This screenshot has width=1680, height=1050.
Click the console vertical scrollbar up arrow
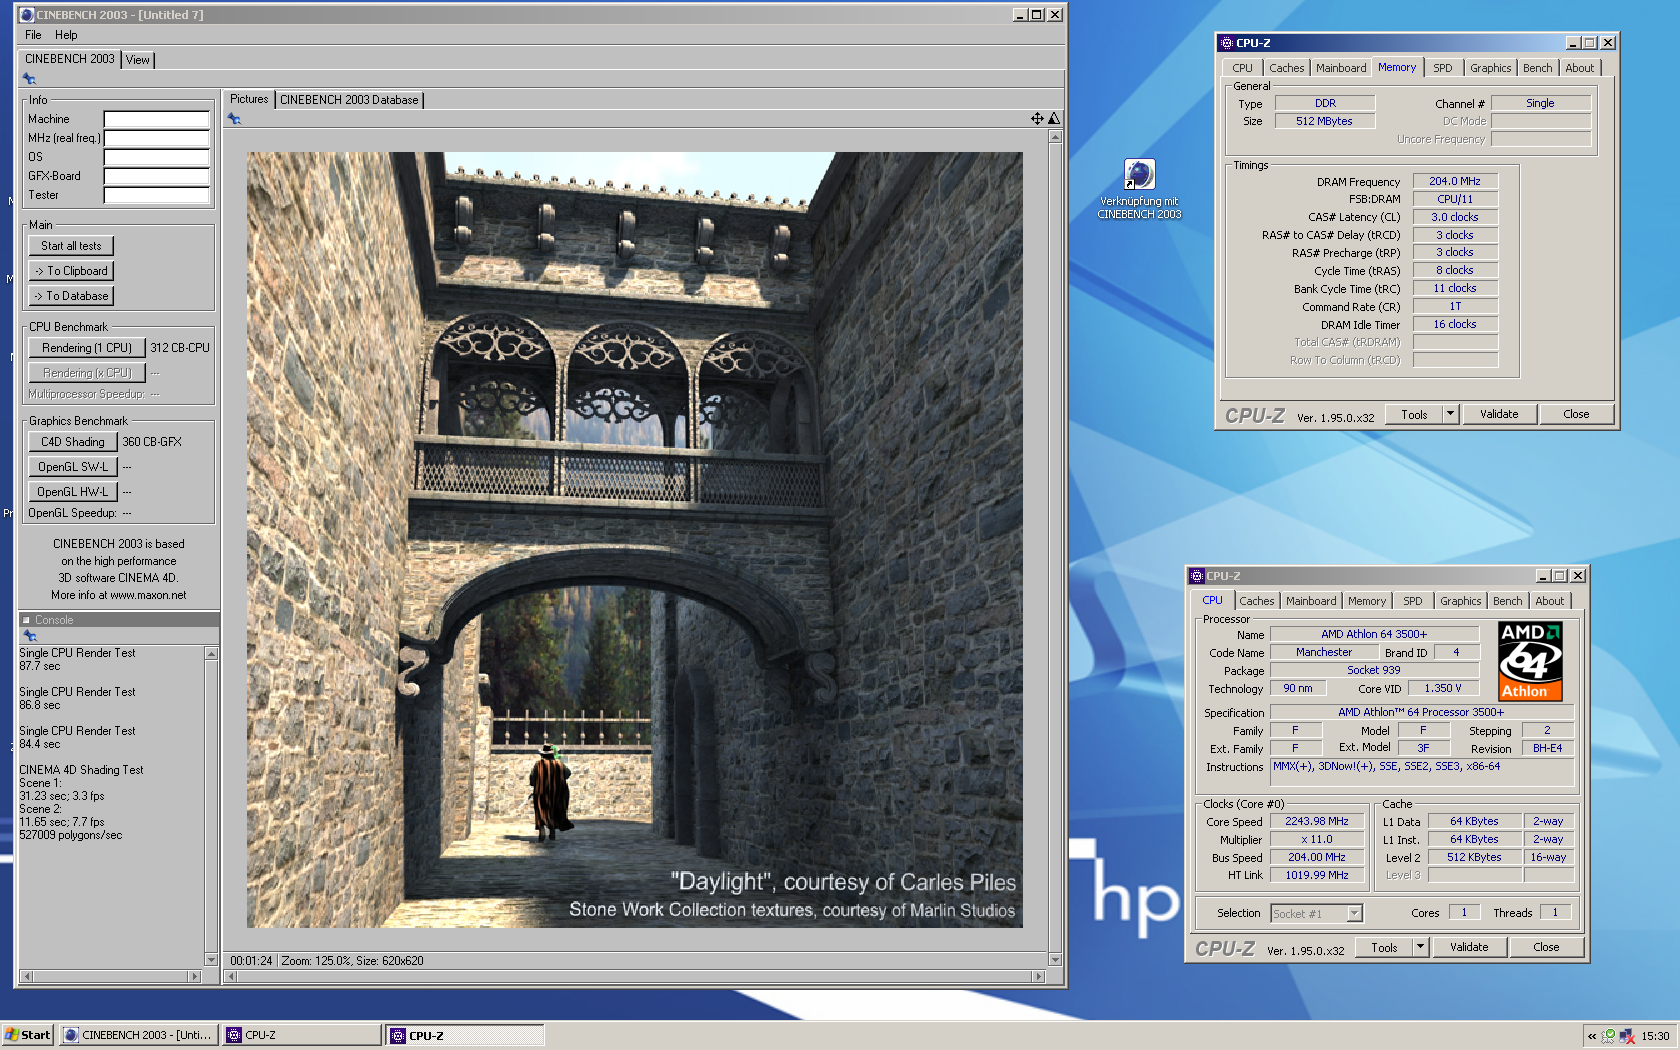[x=211, y=654]
